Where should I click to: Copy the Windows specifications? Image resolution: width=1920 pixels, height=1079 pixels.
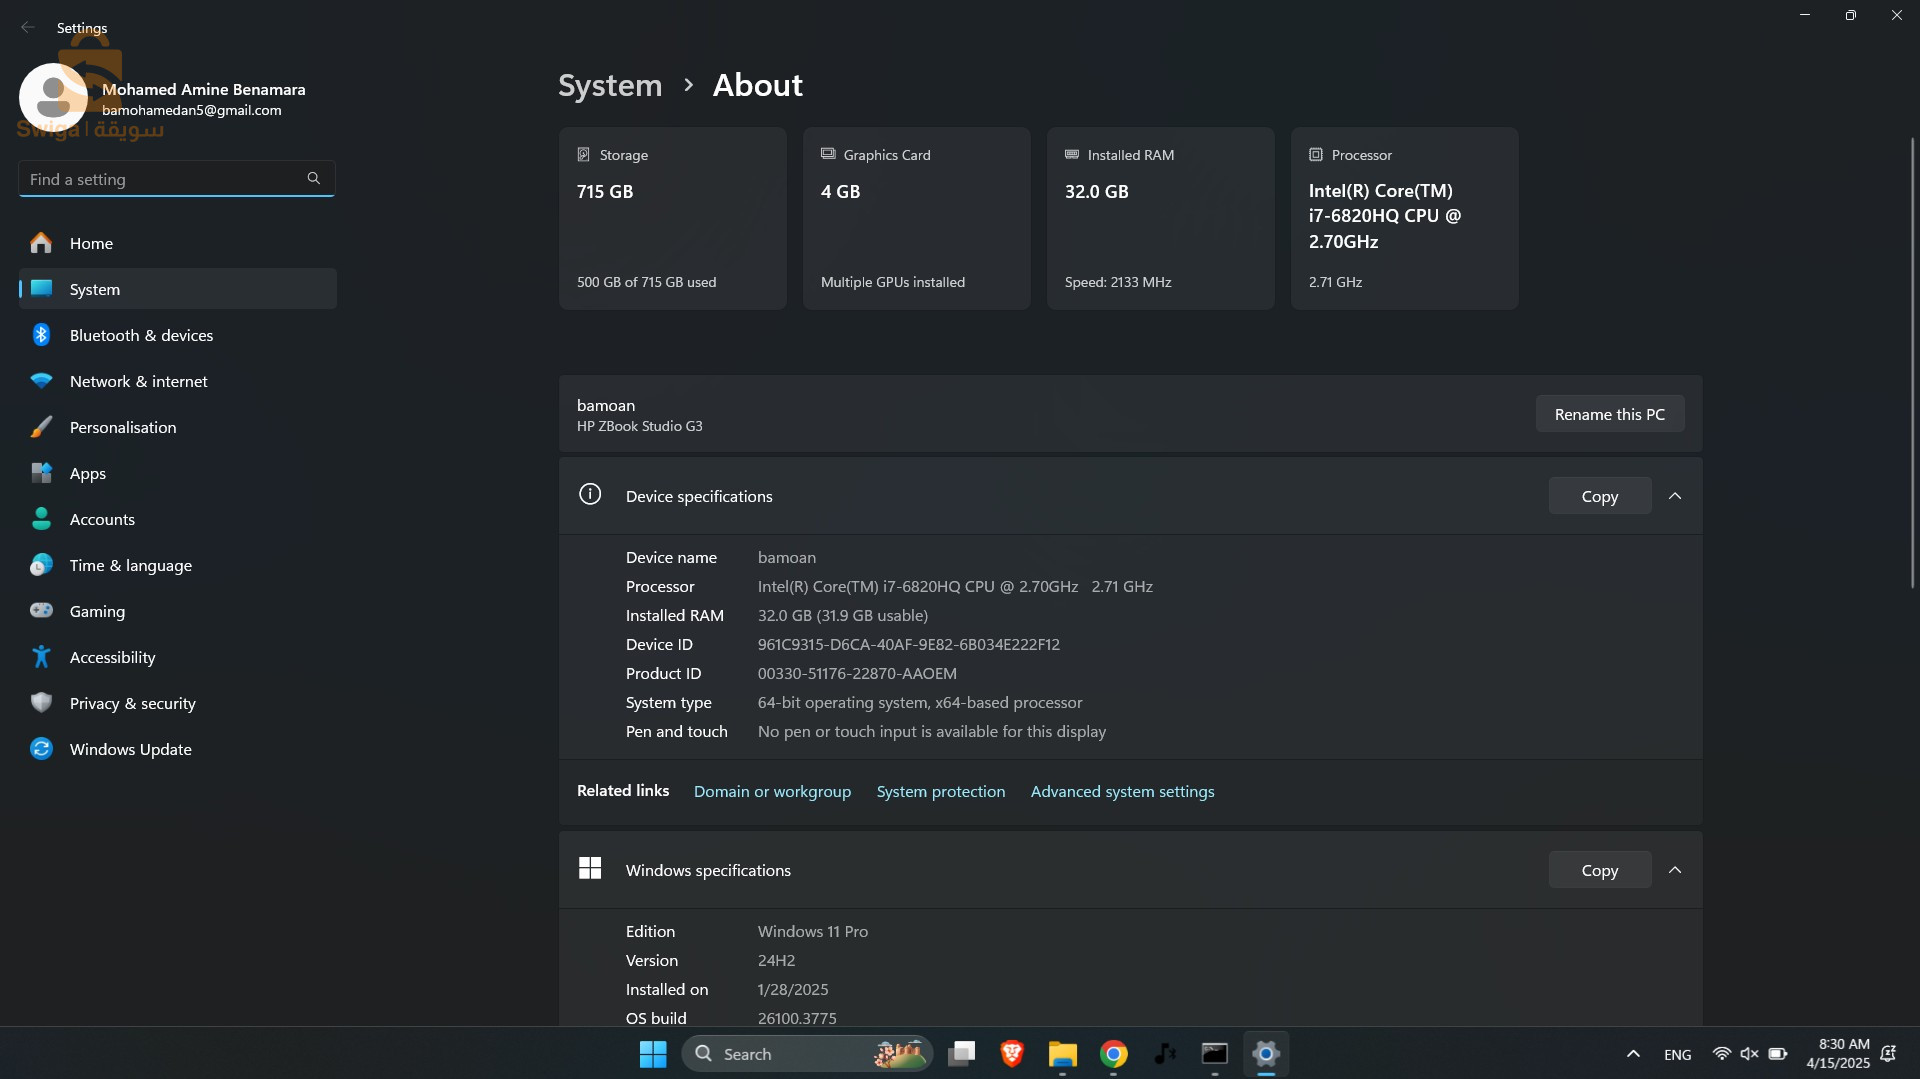tap(1599, 870)
